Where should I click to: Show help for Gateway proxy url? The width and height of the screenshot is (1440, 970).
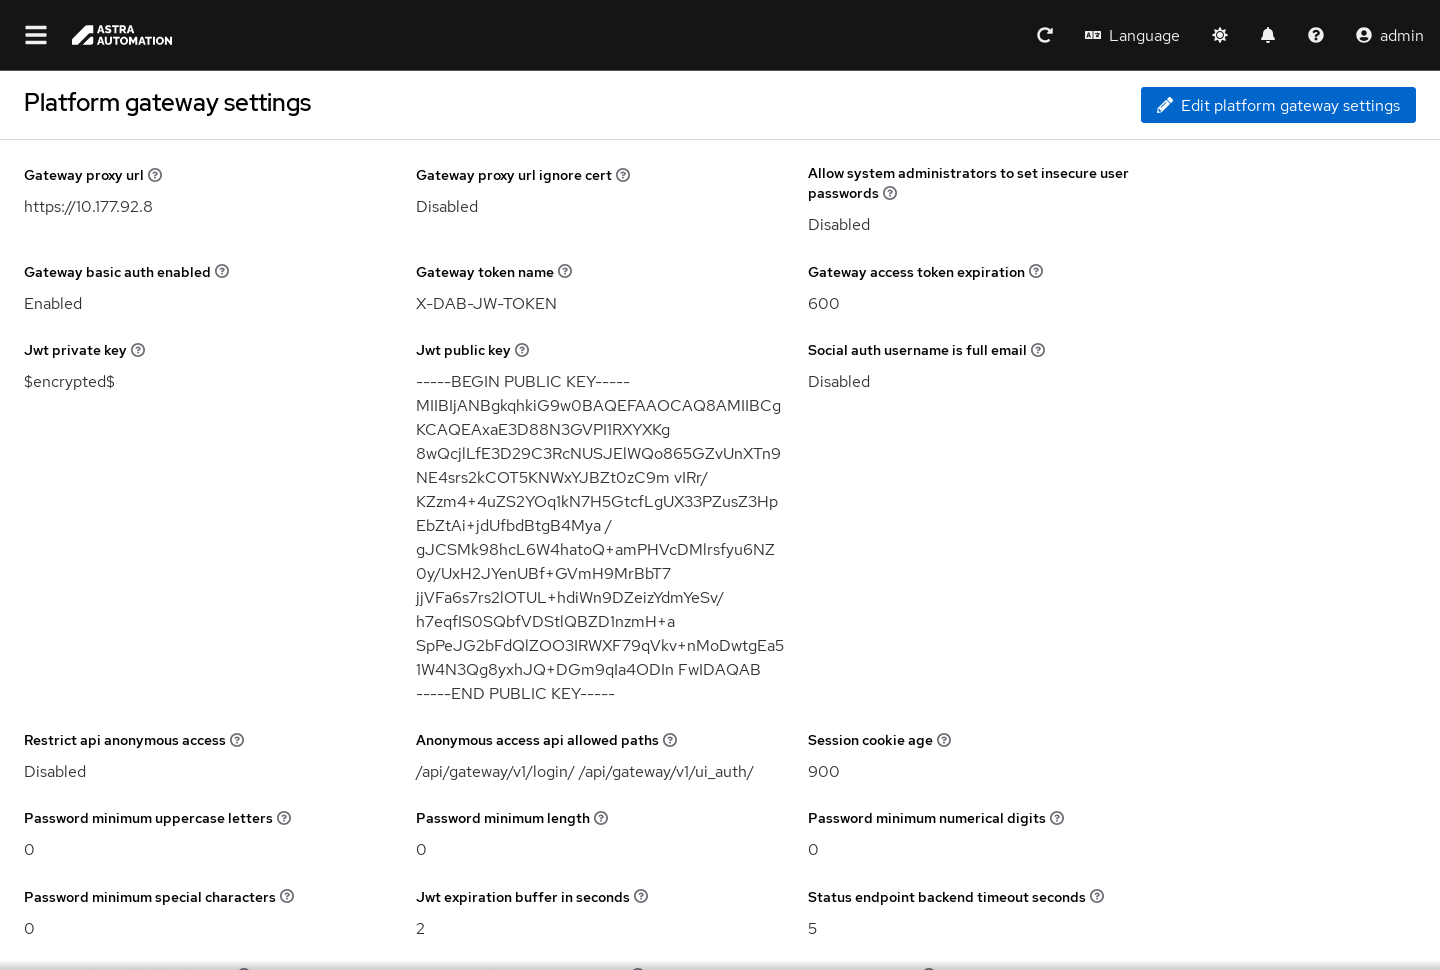coord(155,175)
